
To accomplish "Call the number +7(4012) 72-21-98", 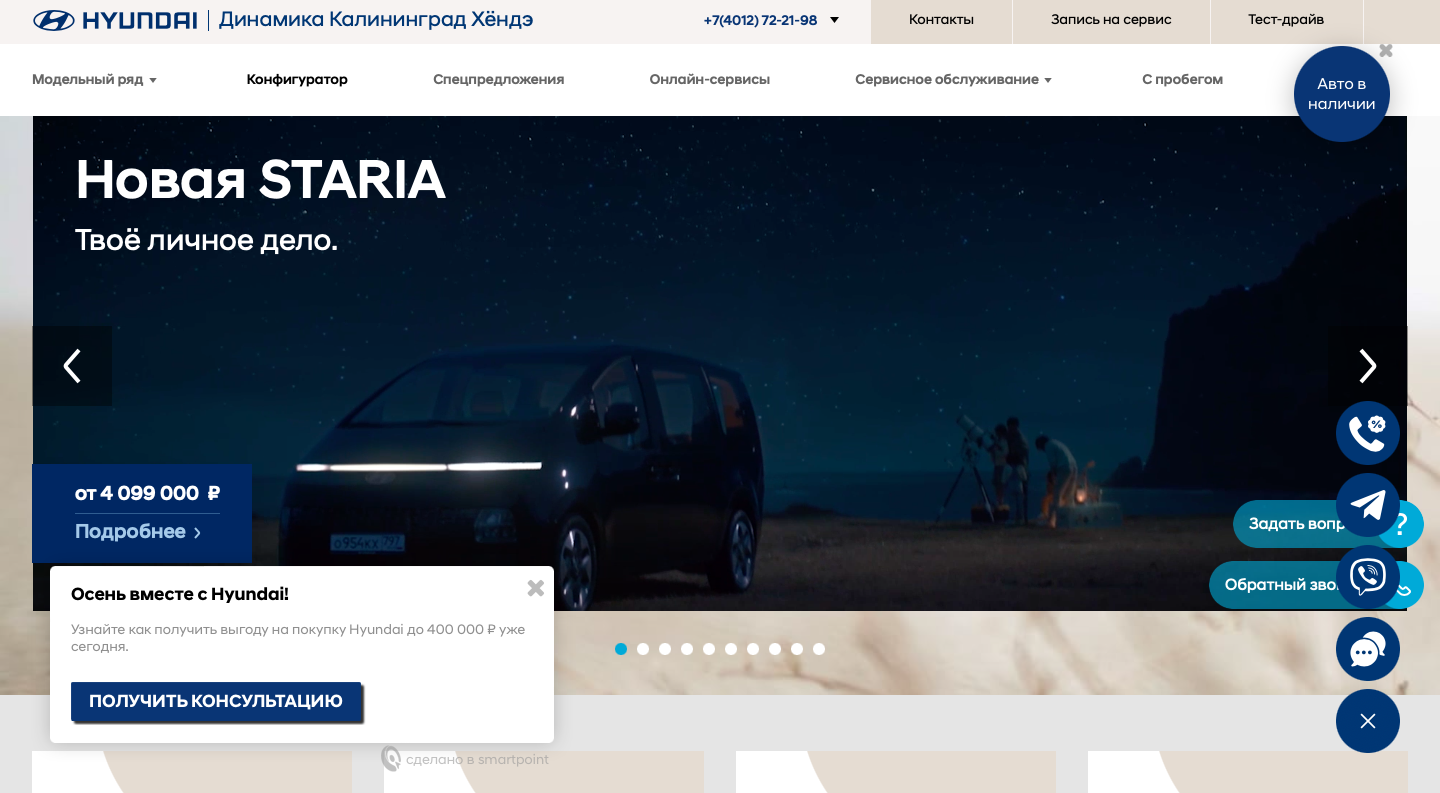I will [x=760, y=20].
